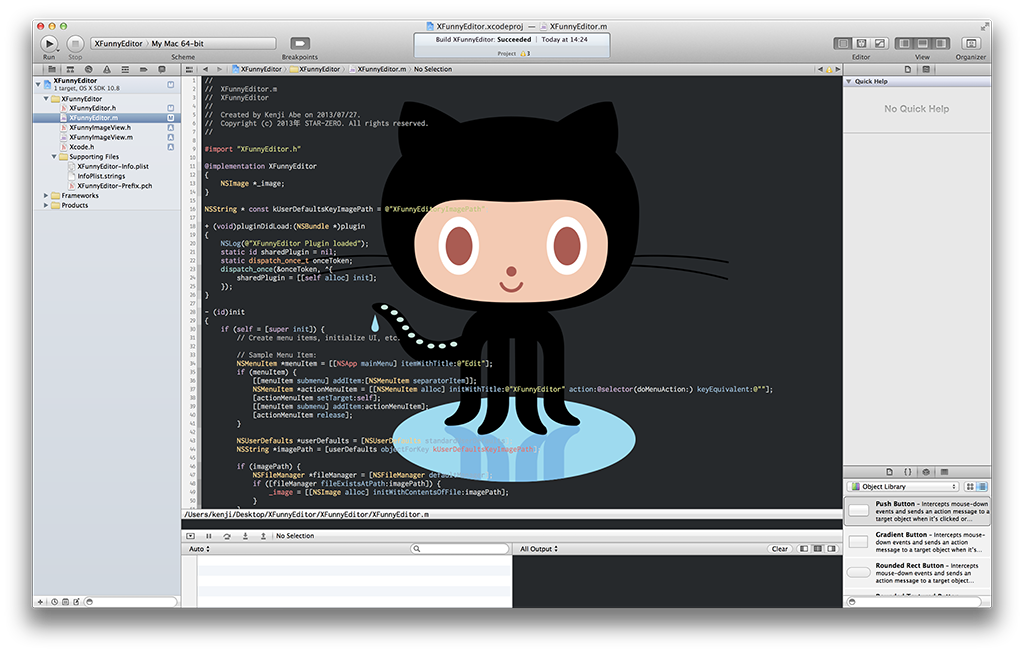This screenshot has height=653, width=1024.
Task: Open the All Output filter menu
Action: [539, 549]
